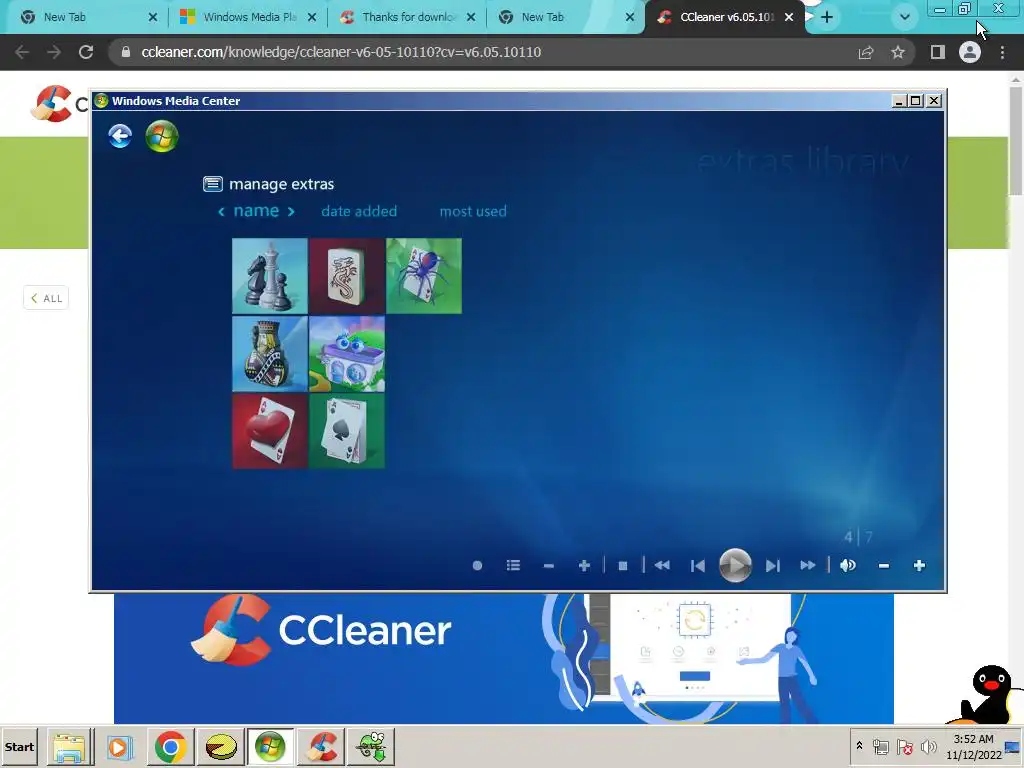Sort extras by name
This screenshot has height=768, width=1024.
click(x=256, y=211)
